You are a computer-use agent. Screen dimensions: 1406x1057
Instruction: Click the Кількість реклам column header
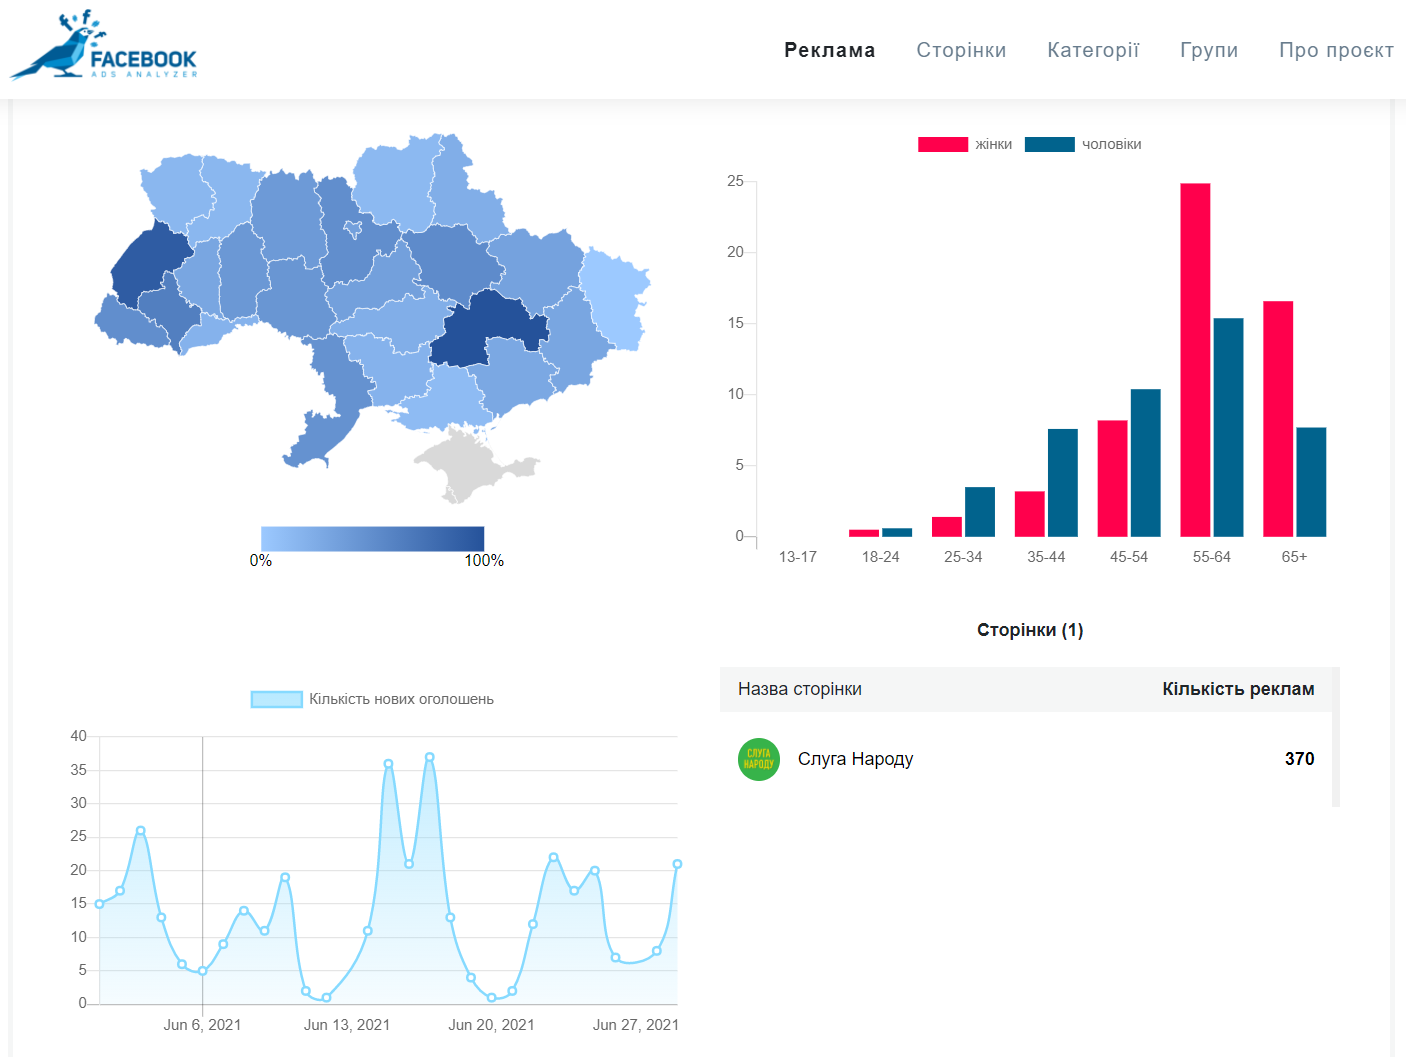1237,689
